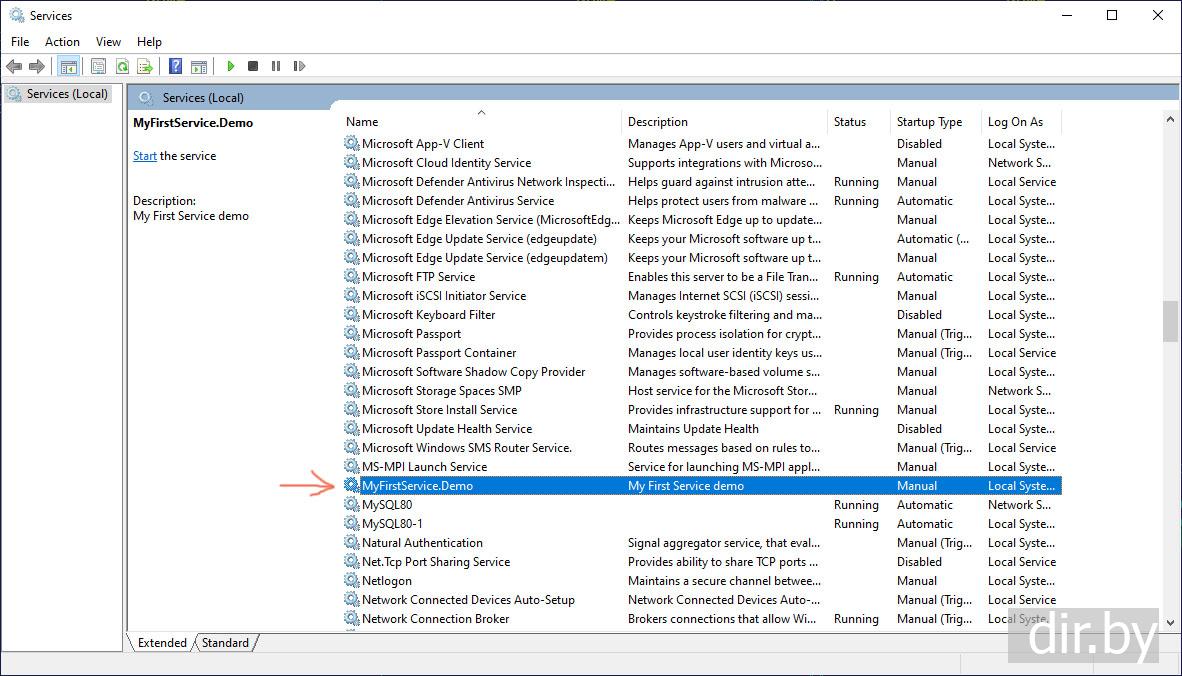
Task: Click the Refresh toolbar icon
Action: pyautogui.click(x=122, y=66)
